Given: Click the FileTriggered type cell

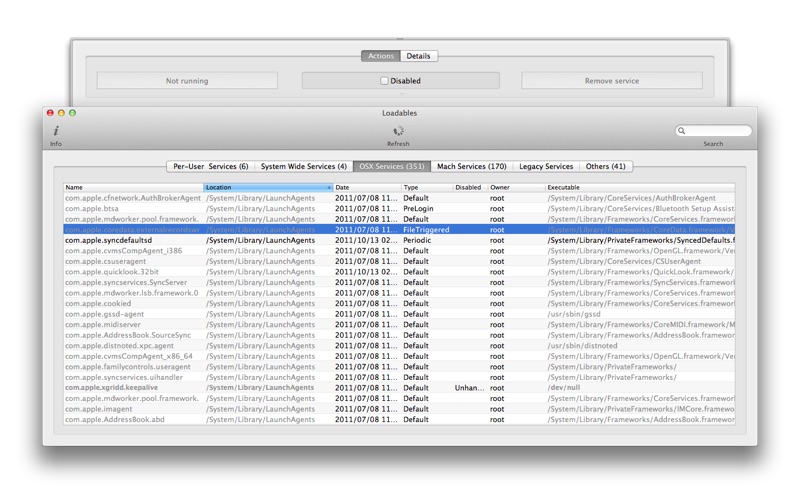Looking at the screenshot, I should [427, 230].
